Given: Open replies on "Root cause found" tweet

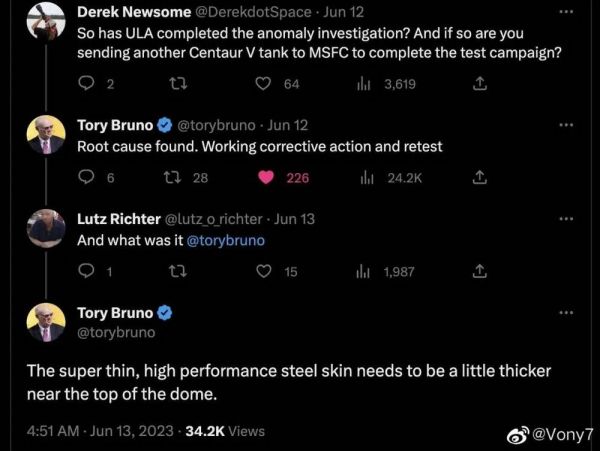Looking at the screenshot, I should point(86,177).
